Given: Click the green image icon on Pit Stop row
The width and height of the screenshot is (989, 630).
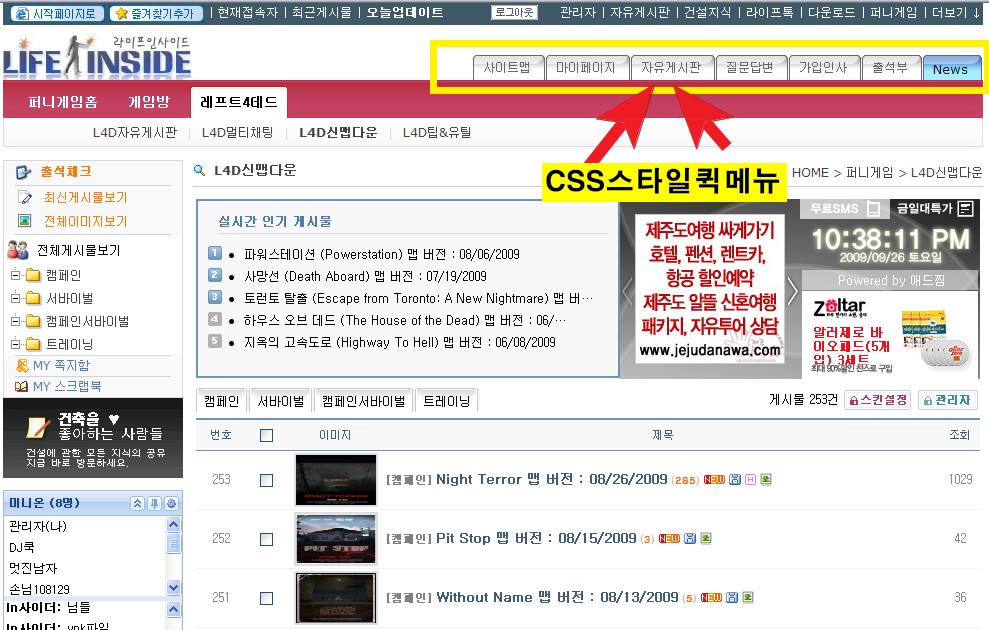Looking at the screenshot, I should coord(706,538).
